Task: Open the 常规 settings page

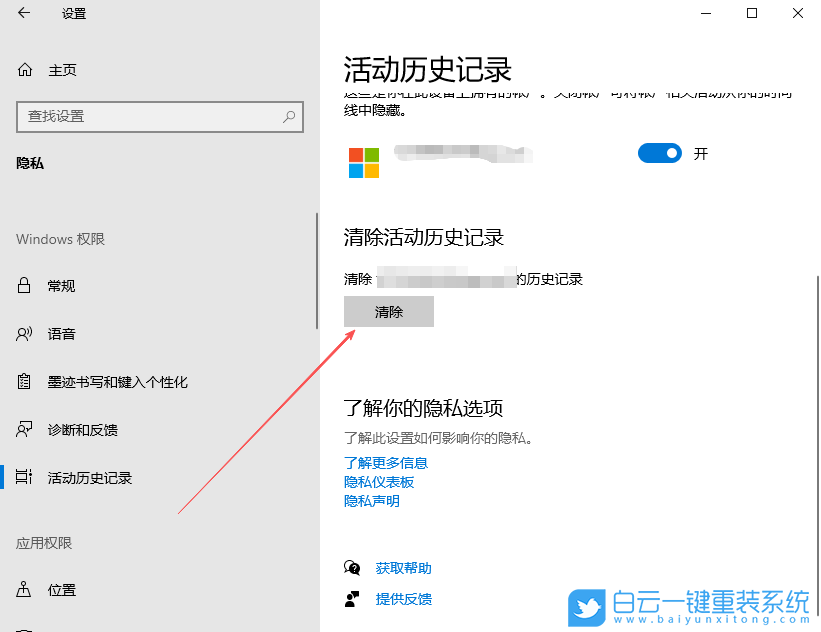Action: pos(60,285)
